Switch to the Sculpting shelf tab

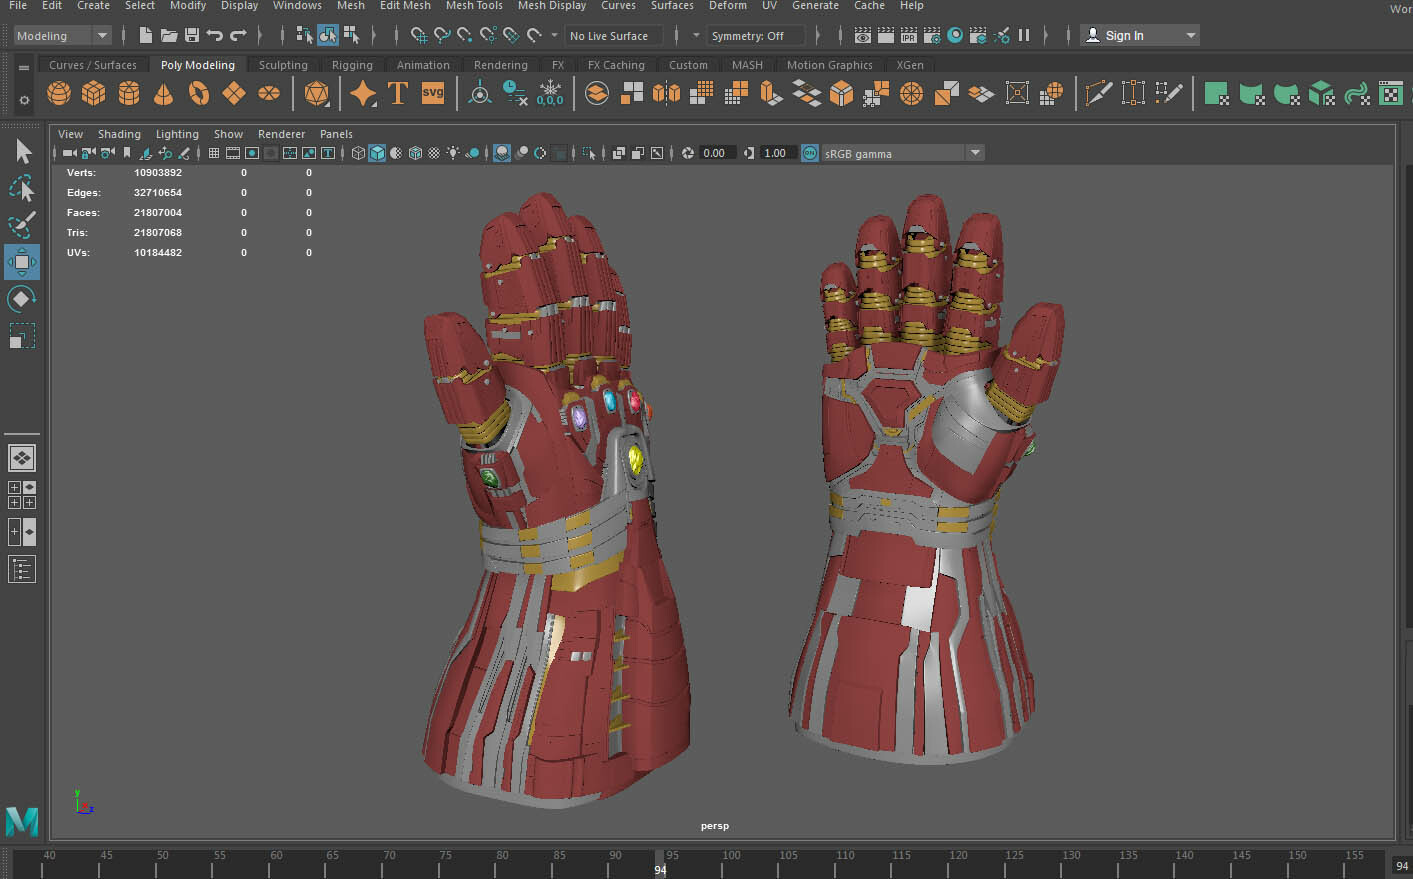(x=282, y=64)
